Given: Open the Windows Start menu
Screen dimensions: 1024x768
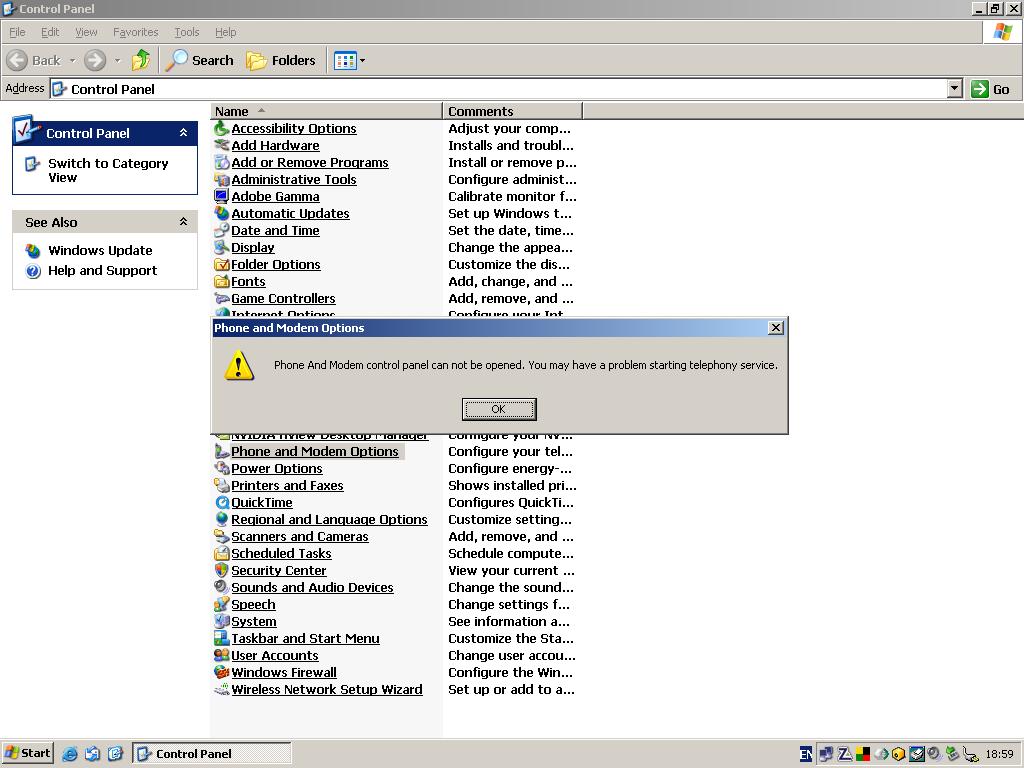Looking at the screenshot, I should [27, 753].
